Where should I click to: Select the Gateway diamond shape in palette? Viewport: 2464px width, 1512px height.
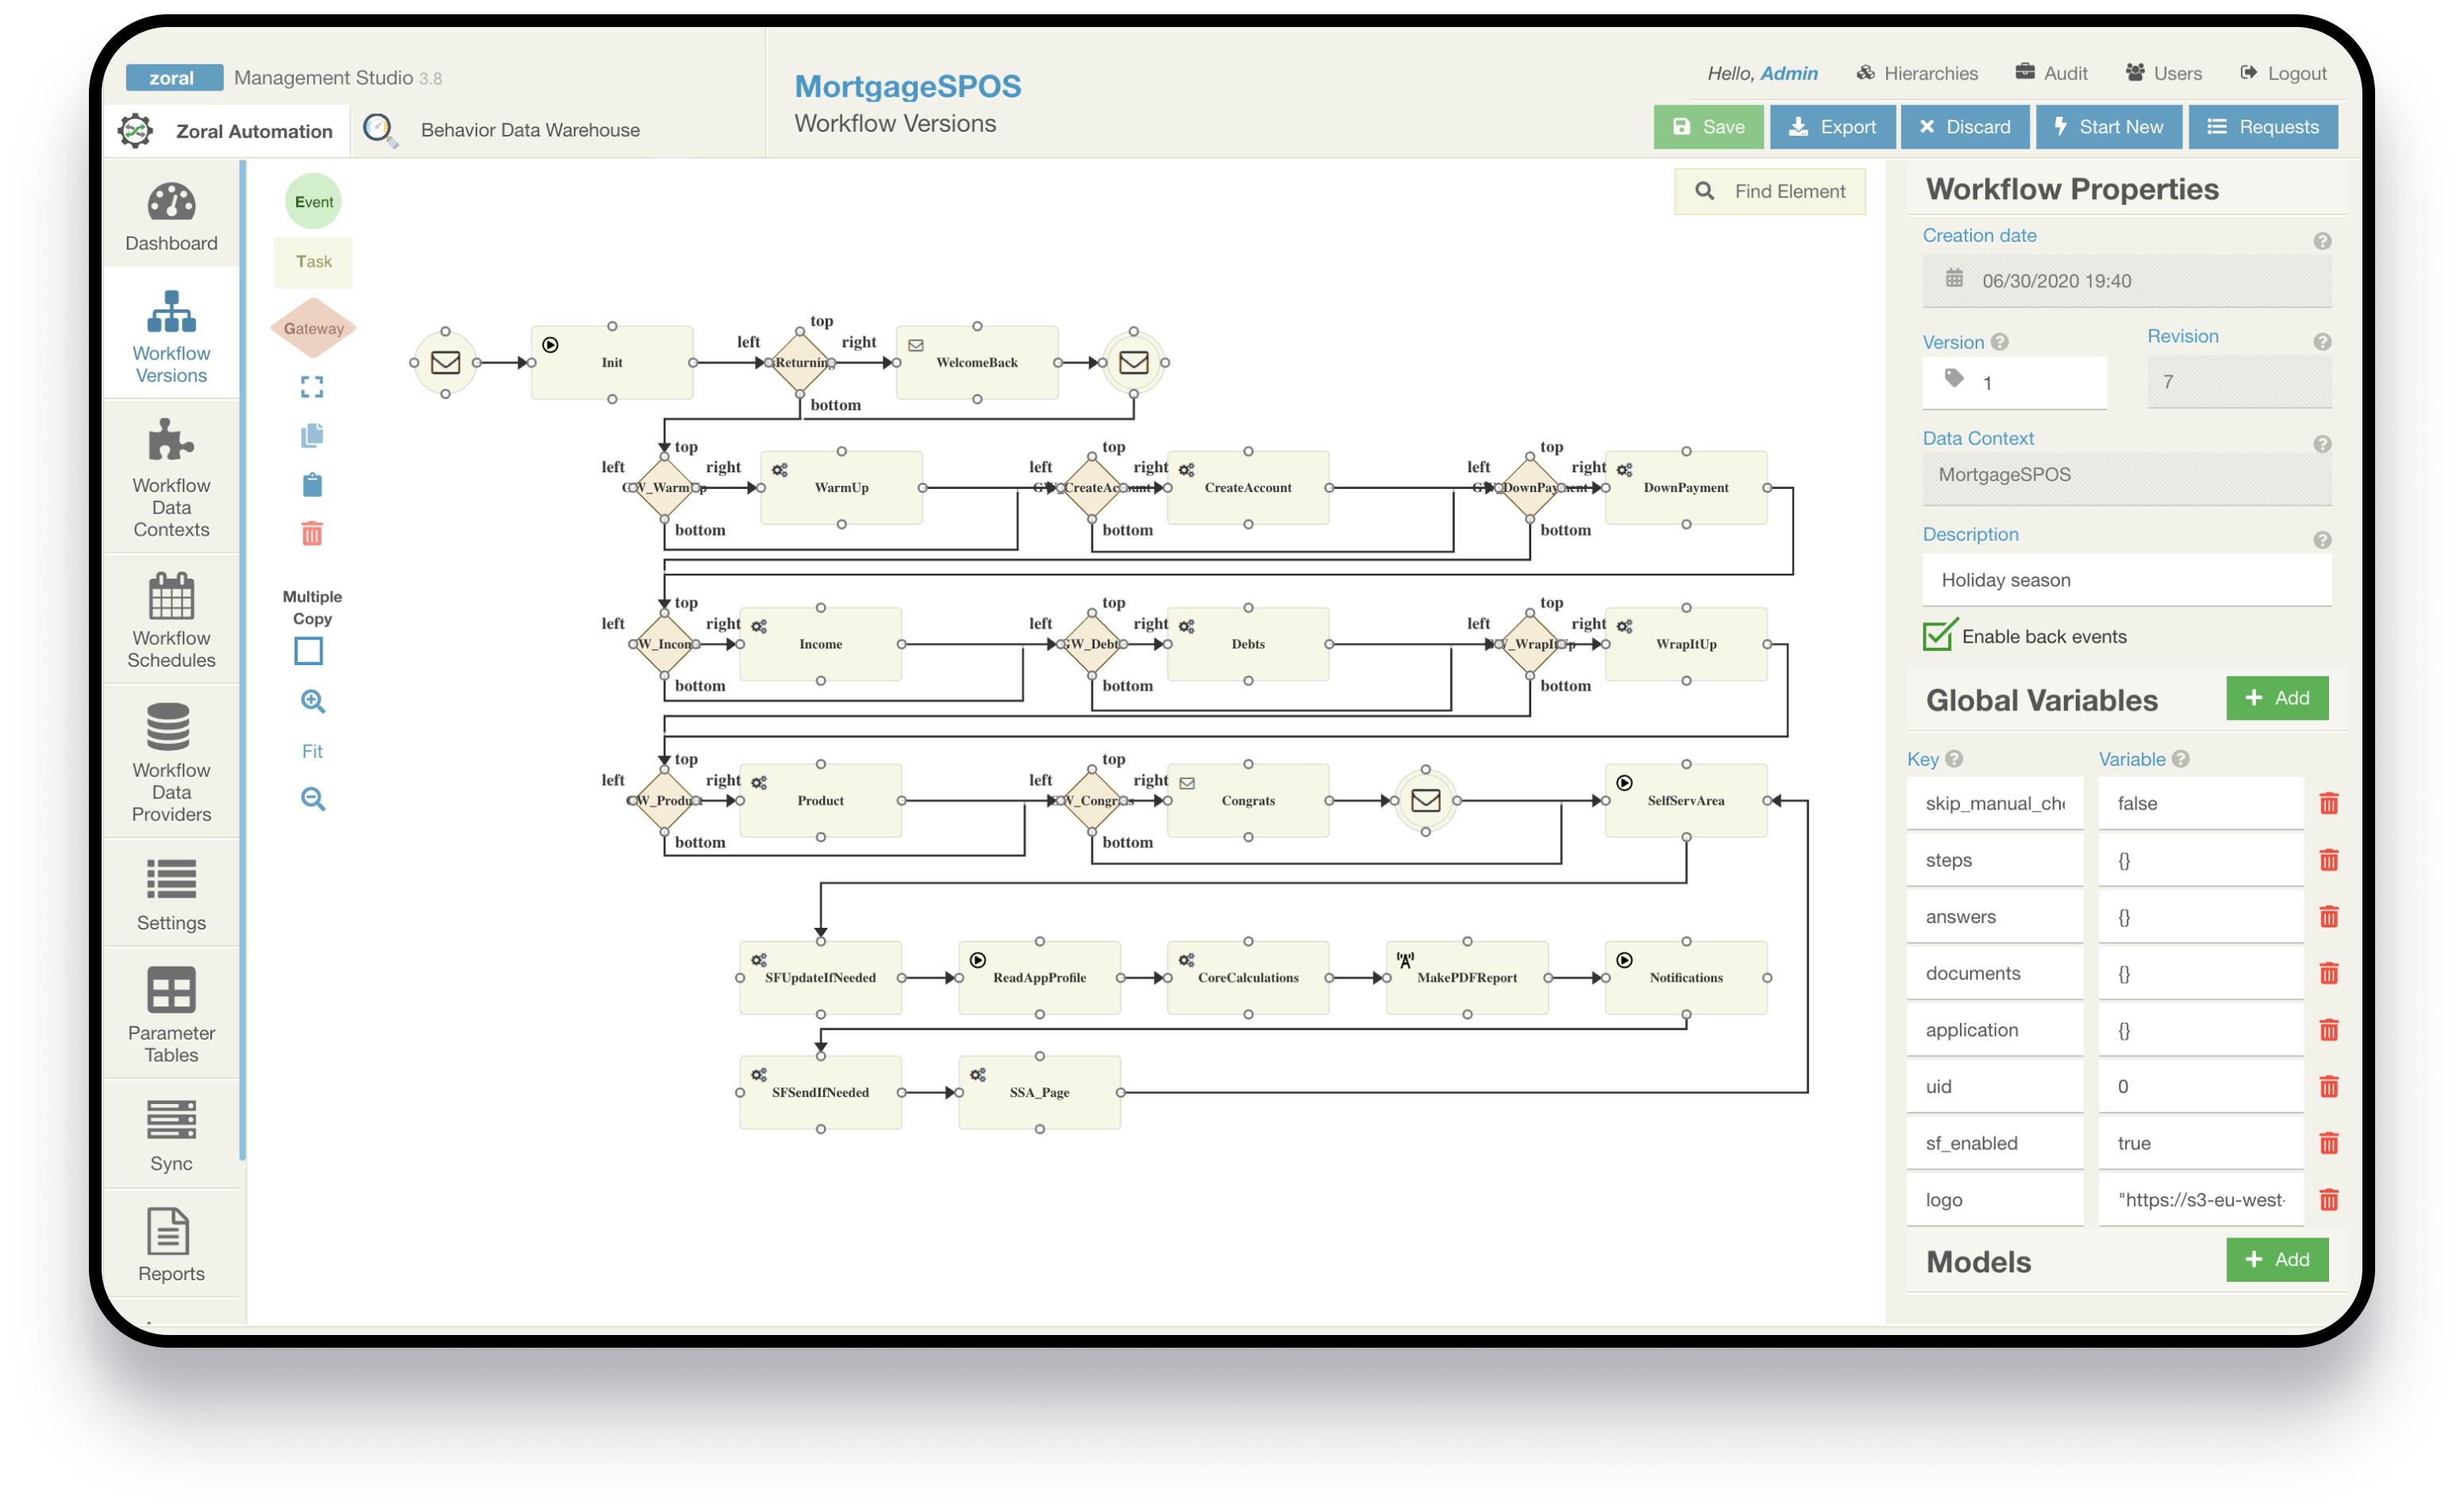[313, 328]
